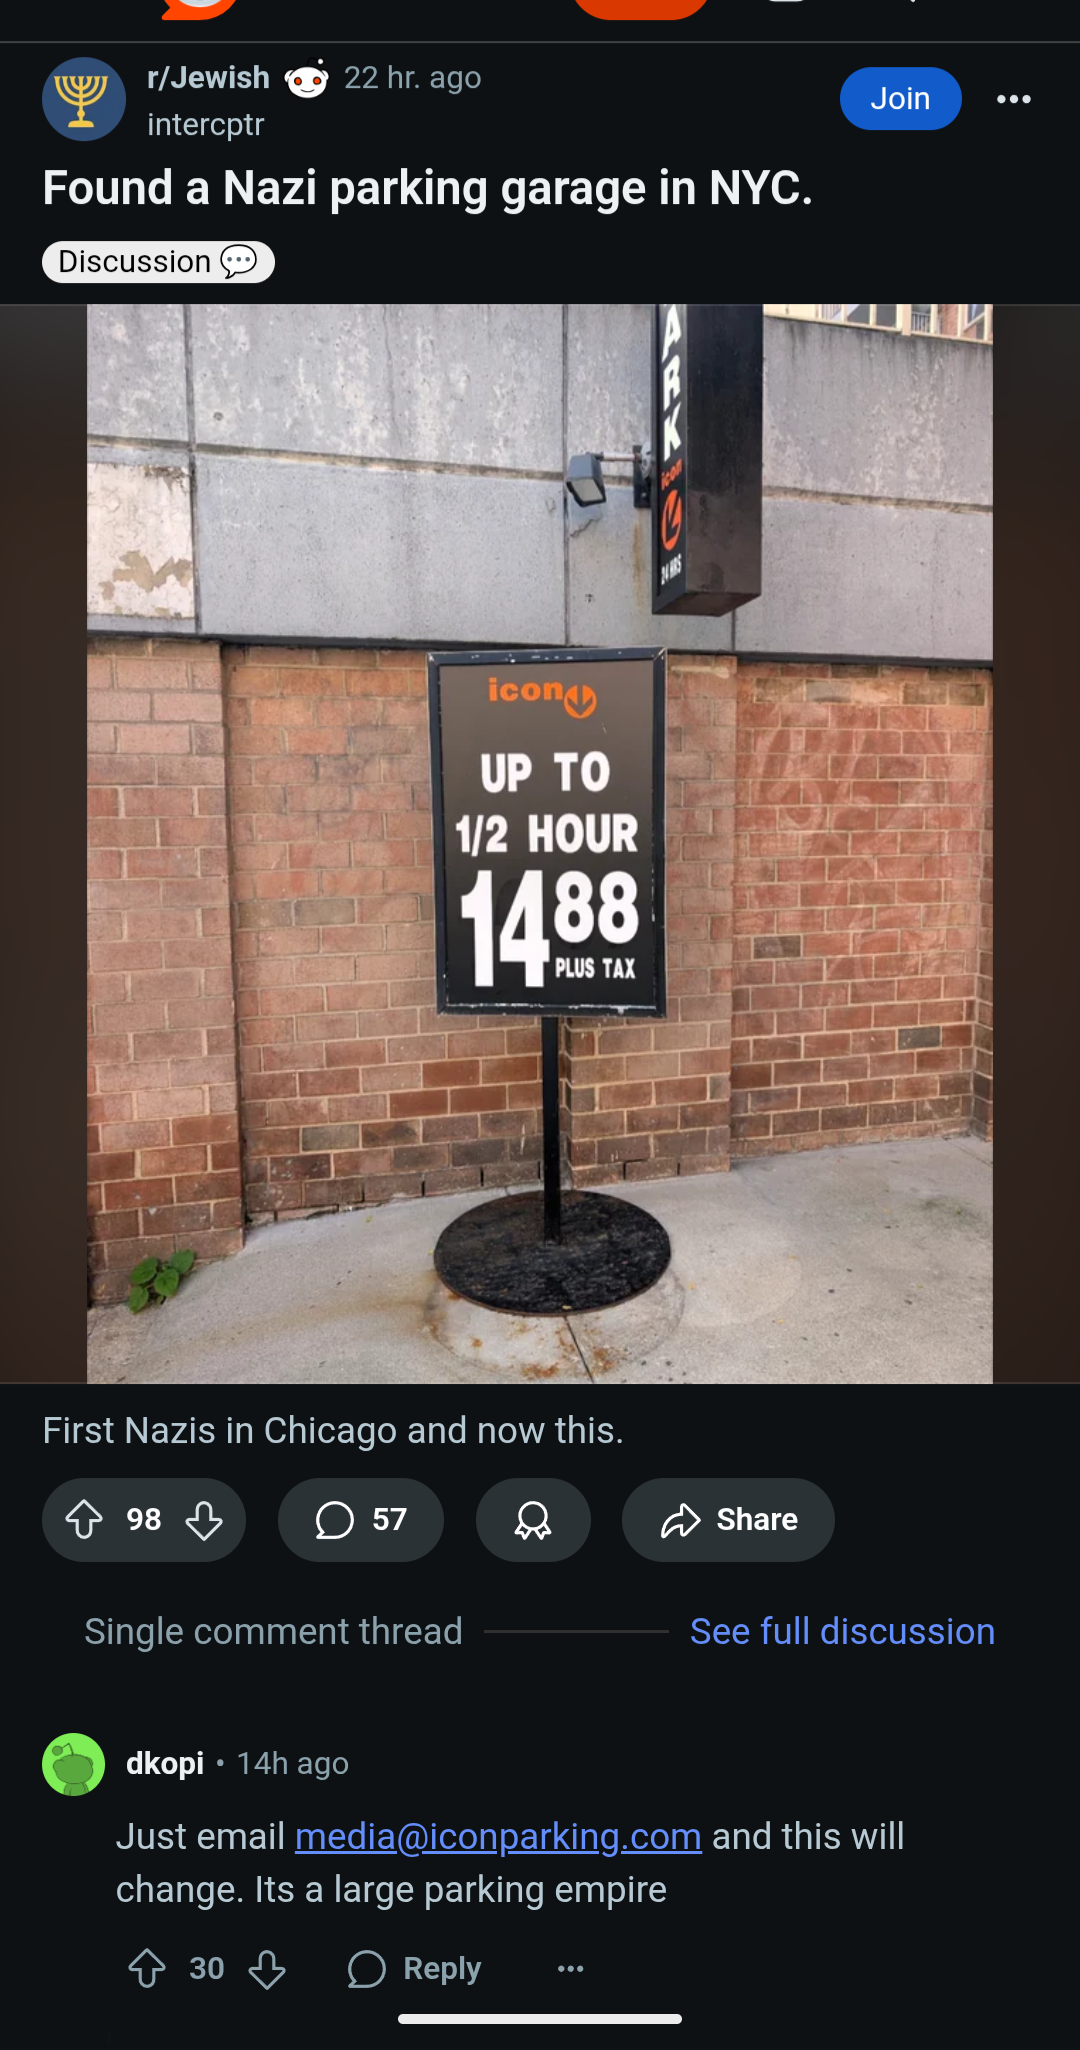Join the r/Jewish community
This screenshot has width=1080, height=2050.
point(900,99)
